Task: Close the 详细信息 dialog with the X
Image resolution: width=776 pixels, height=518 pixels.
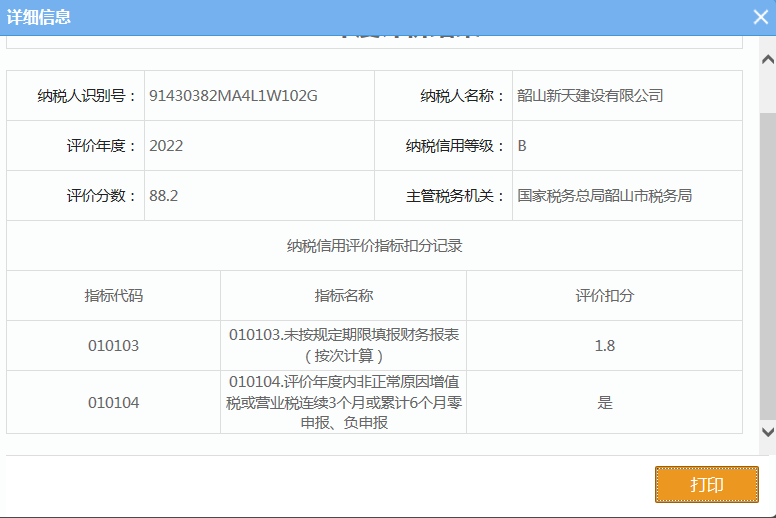Action: [760, 17]
